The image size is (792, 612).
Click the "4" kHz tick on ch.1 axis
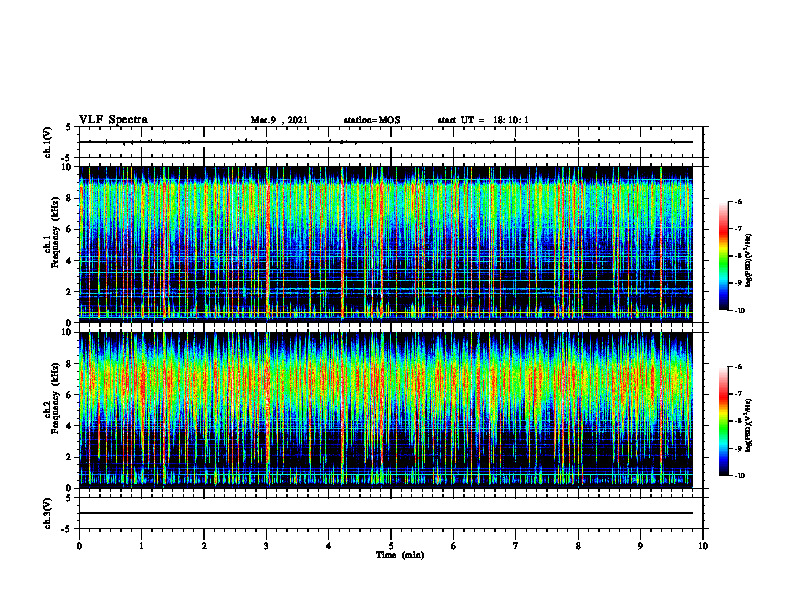pos(70,261)
